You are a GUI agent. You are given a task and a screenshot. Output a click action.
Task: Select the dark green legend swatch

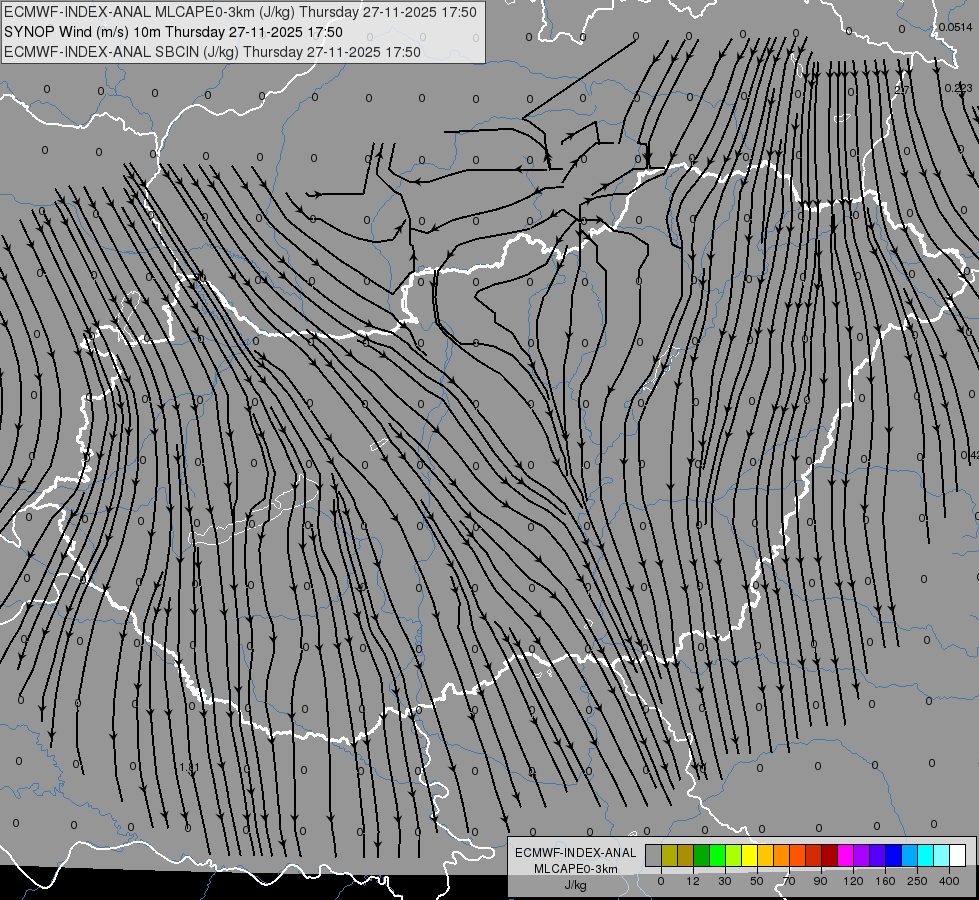click(x=702, y=855)
